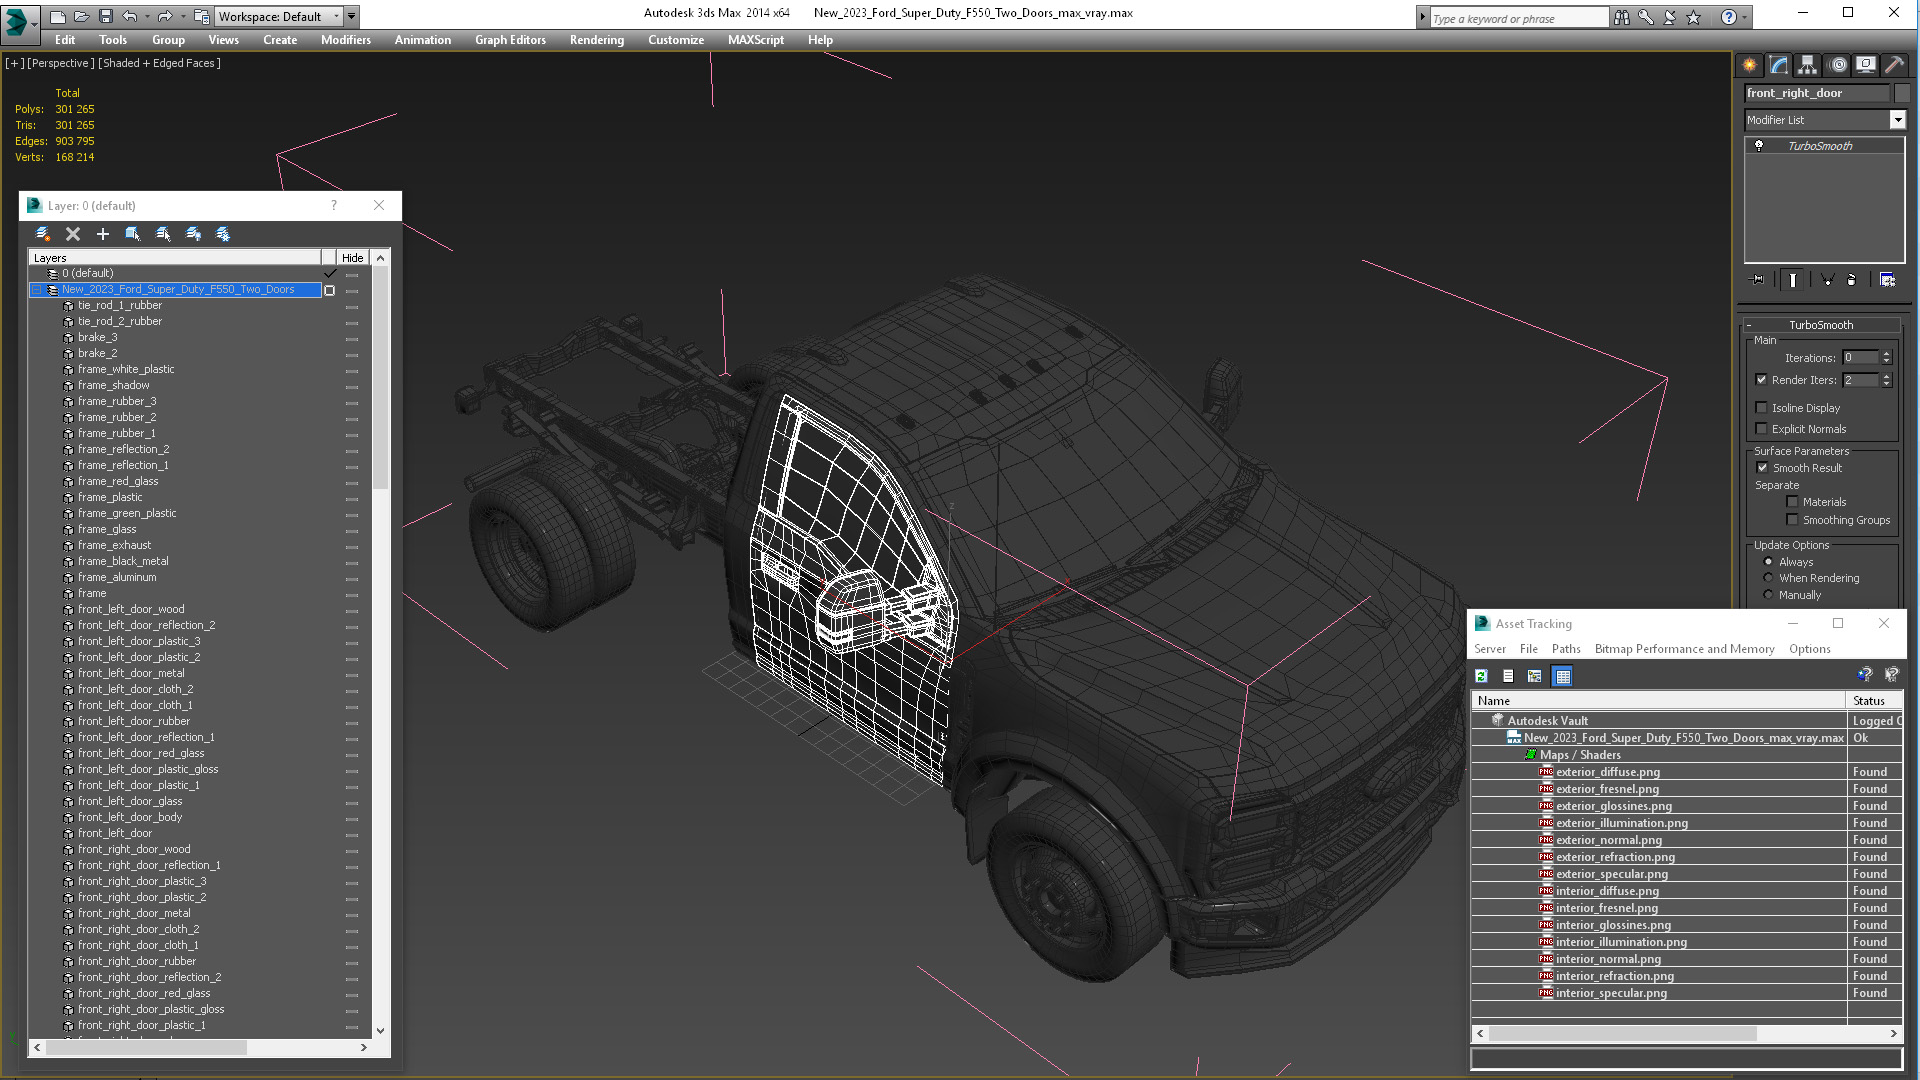Screen dimensions: 1920x1080
Task: Switch to the Display command panel tab
Action: [1866, 65]
